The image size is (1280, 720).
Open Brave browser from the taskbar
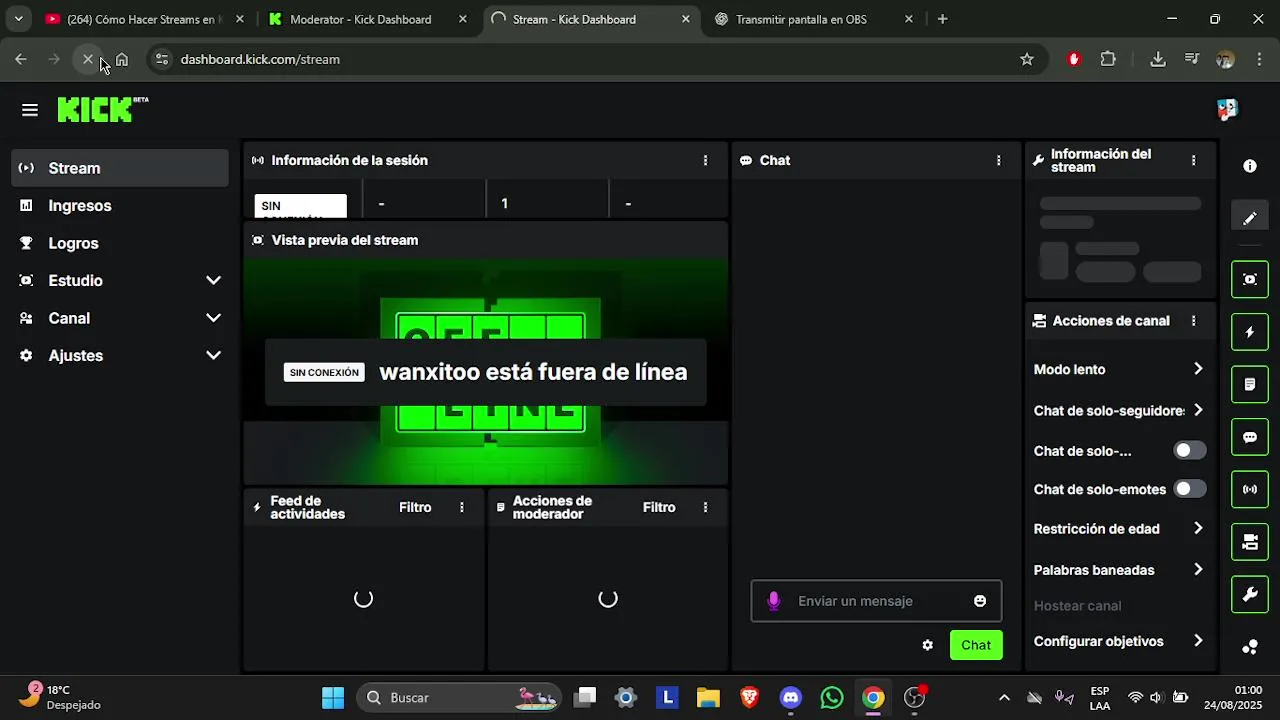click(x=750, y=697)
